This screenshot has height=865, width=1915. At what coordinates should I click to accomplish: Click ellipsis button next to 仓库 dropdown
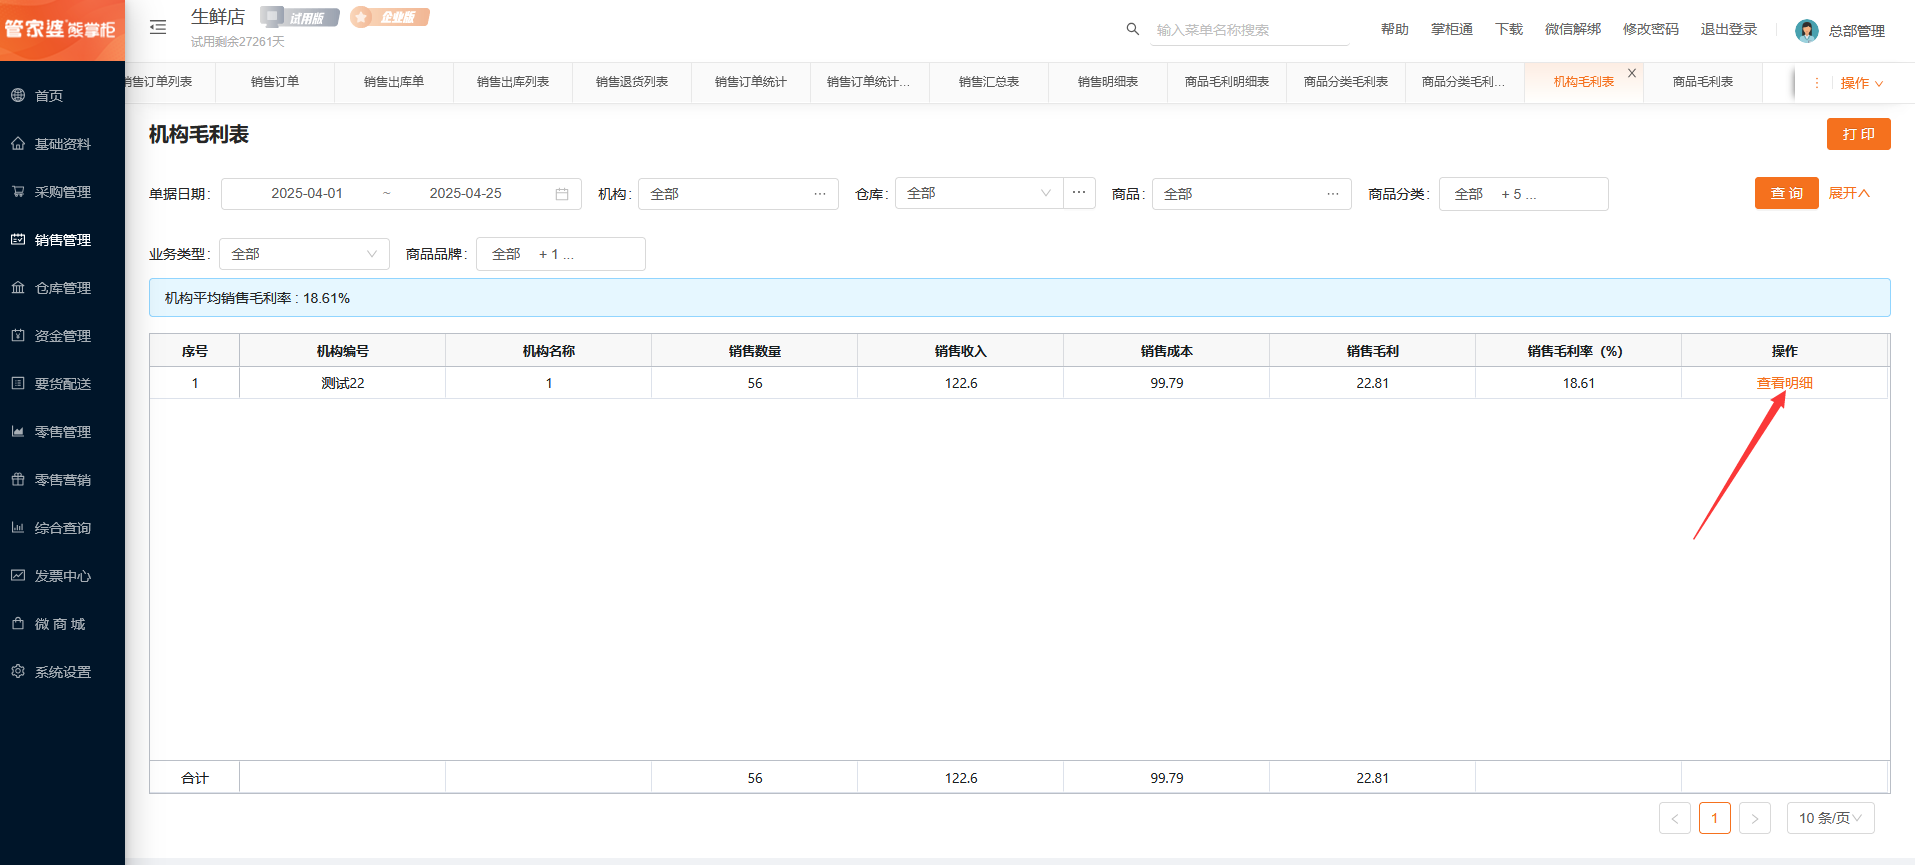click(x=1079, y=193)
